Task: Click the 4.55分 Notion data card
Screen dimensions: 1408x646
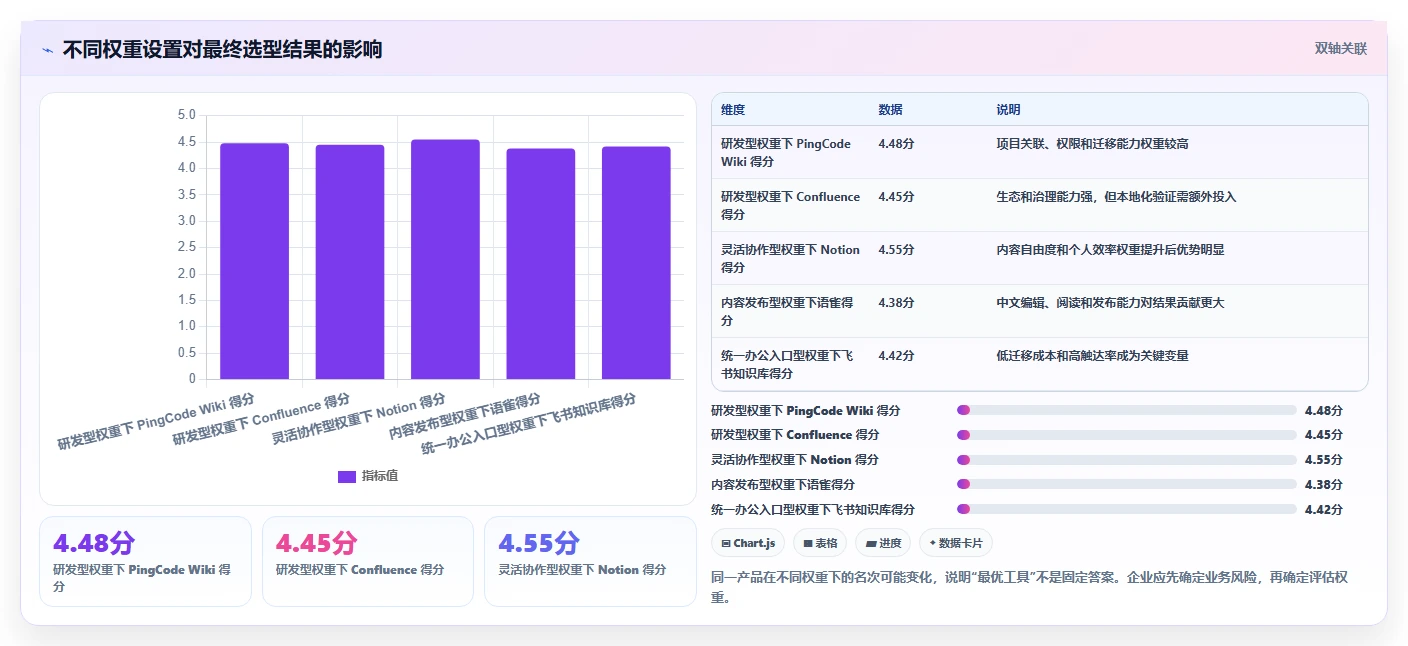Action: [590, 561]
